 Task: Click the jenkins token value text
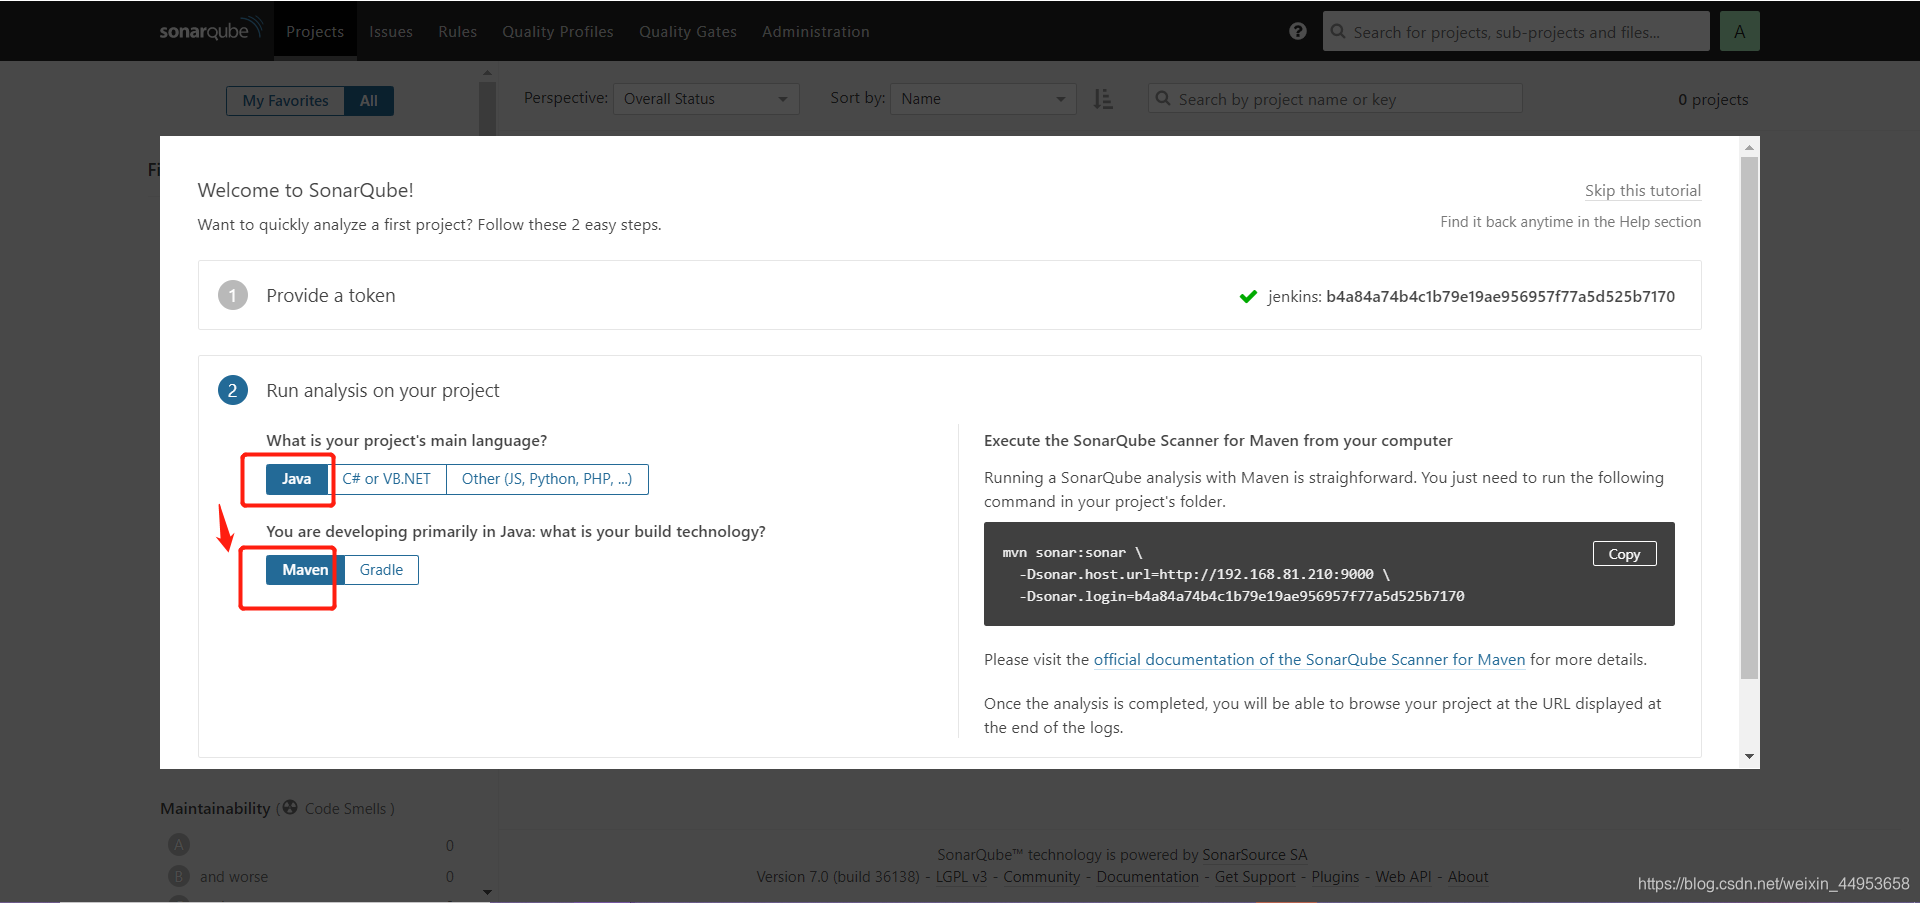(x=1500, y=296)
